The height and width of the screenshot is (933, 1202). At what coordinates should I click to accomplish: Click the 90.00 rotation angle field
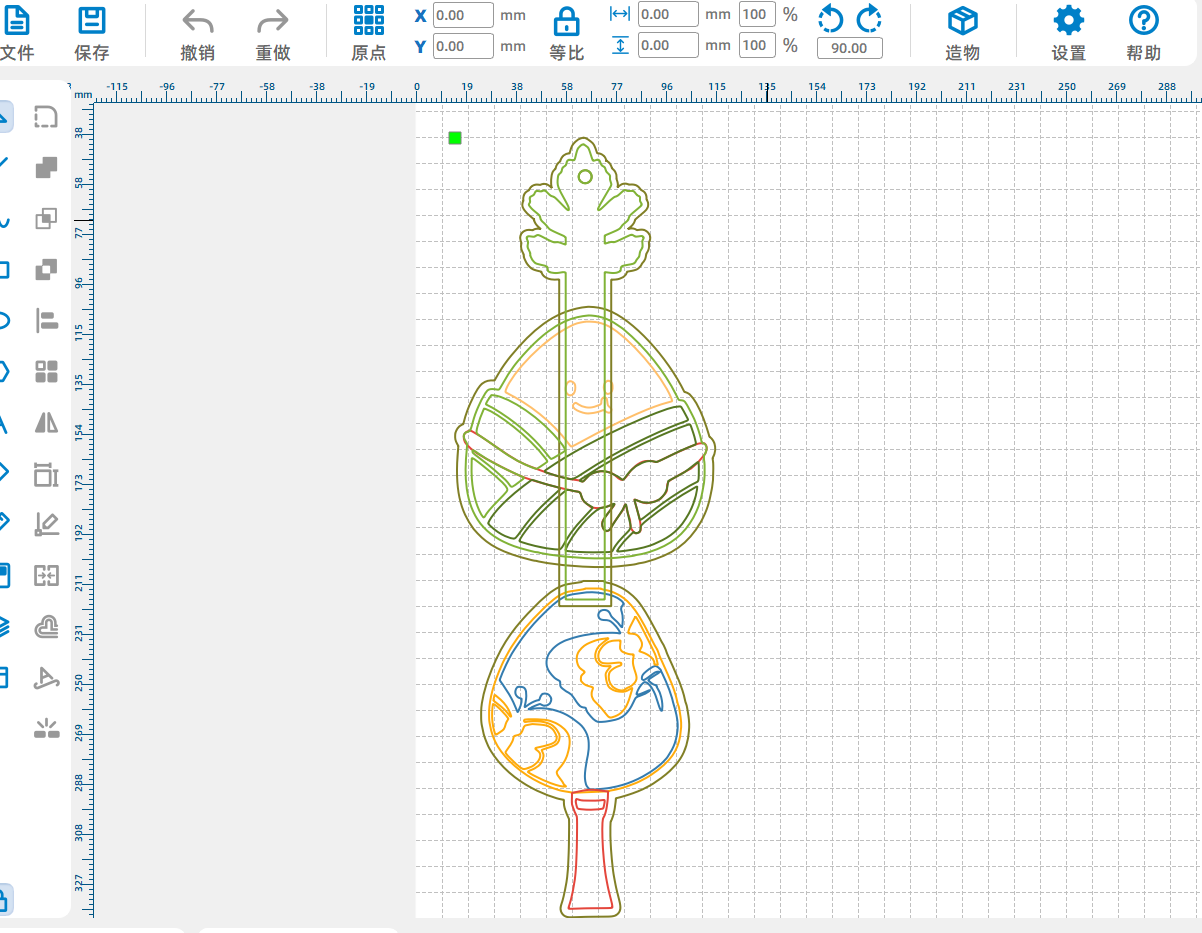(x=849, y=48)
